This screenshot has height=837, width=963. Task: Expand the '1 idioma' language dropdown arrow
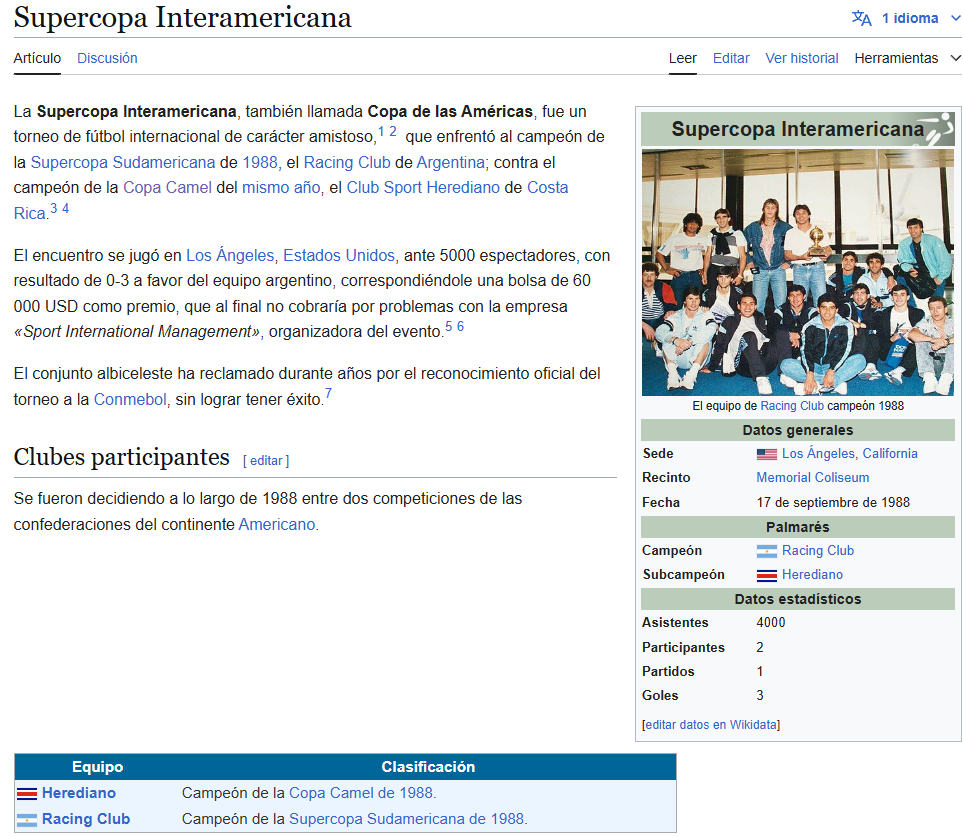pyautogui.click(x=955, y=18)
